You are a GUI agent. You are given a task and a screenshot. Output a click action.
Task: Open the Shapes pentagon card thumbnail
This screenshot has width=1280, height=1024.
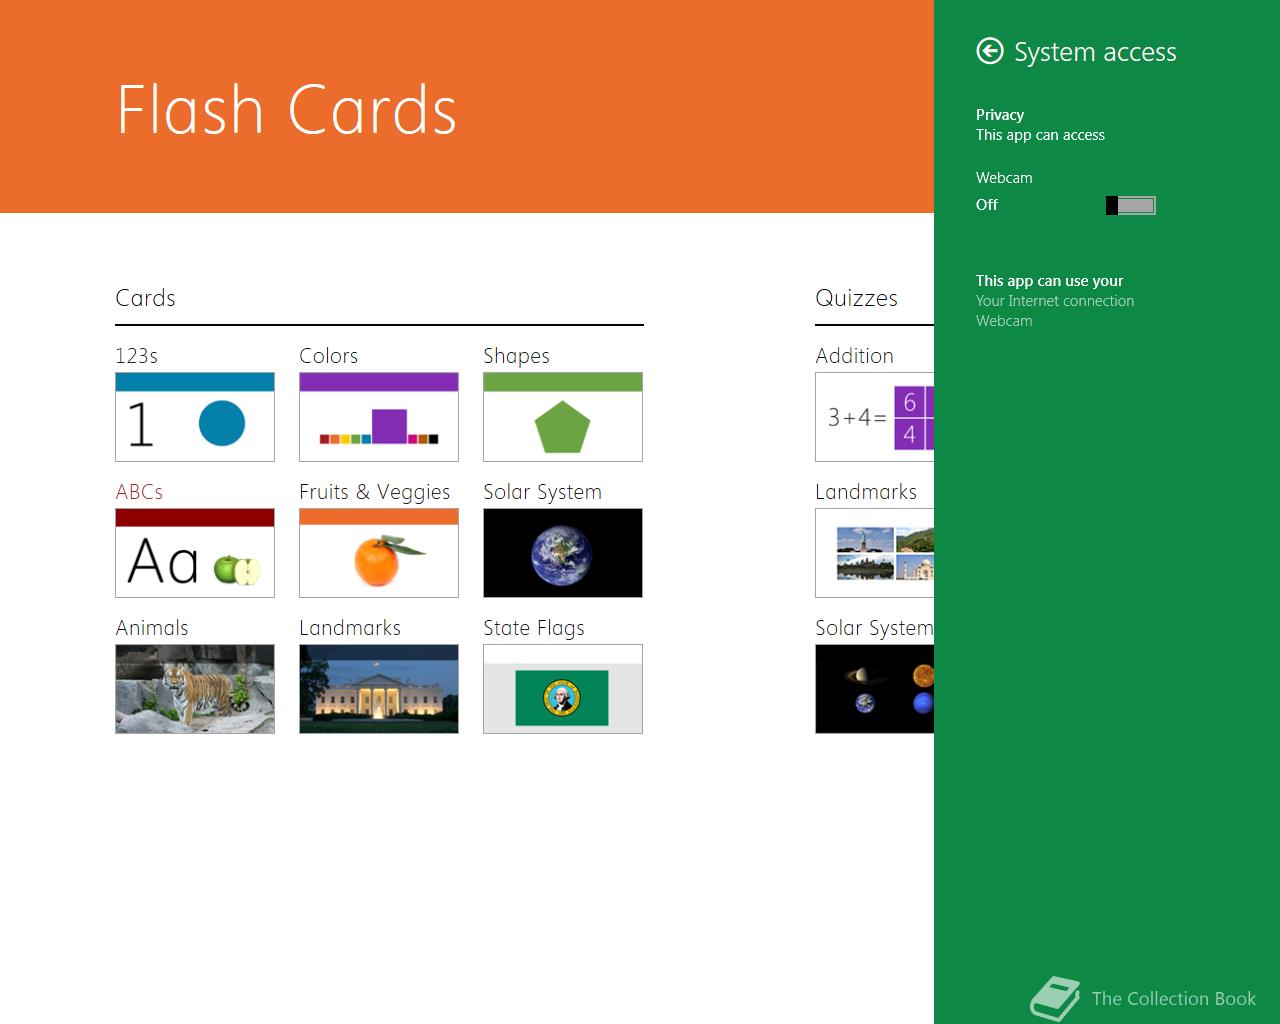(563, 417)
